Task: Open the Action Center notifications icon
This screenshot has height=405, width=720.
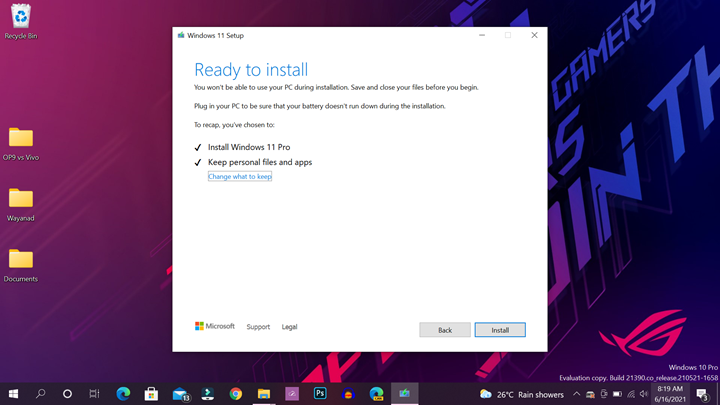Action: pos(702,394)
